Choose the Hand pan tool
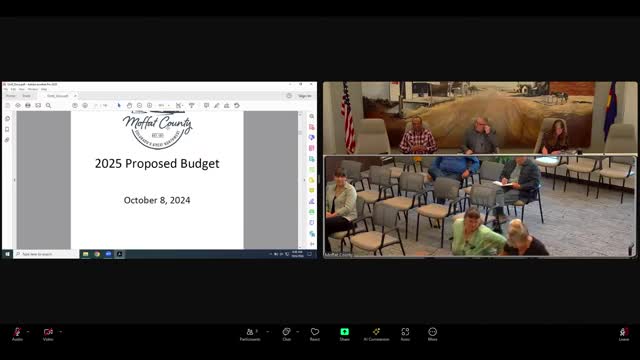640x360 pixels. coord(129,106)
